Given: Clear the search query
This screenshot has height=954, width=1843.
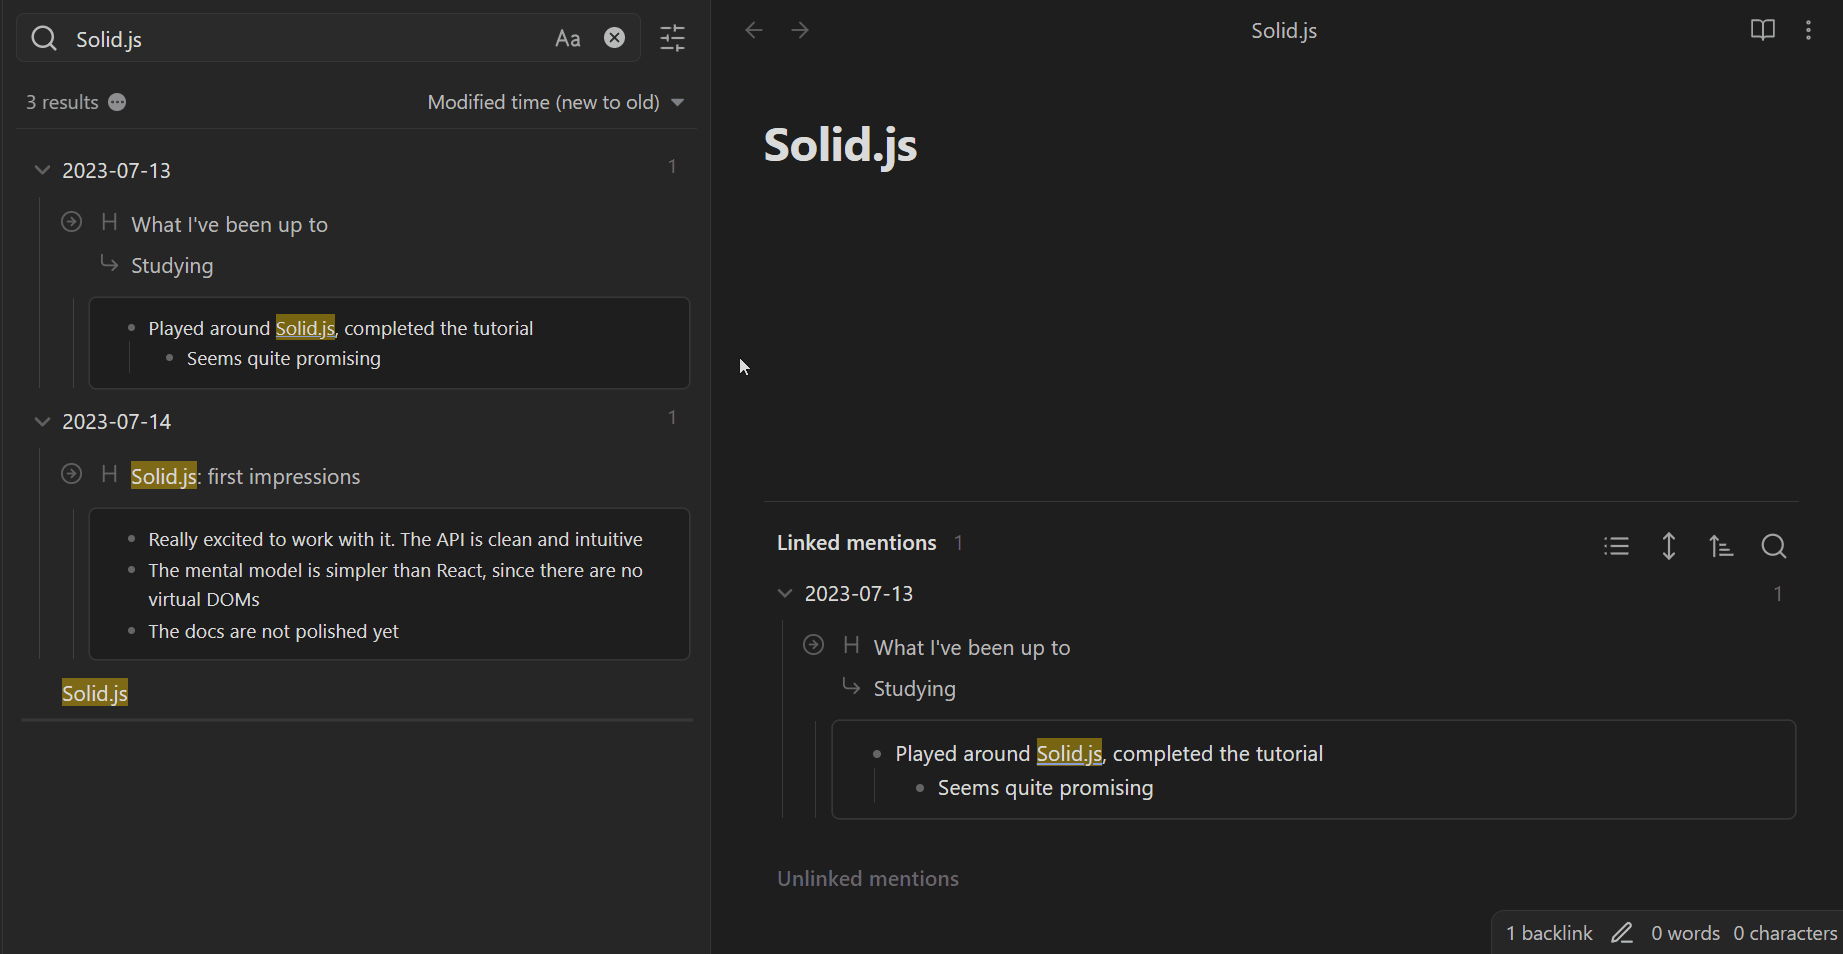Looking at the screenshot, I should 615,38.
